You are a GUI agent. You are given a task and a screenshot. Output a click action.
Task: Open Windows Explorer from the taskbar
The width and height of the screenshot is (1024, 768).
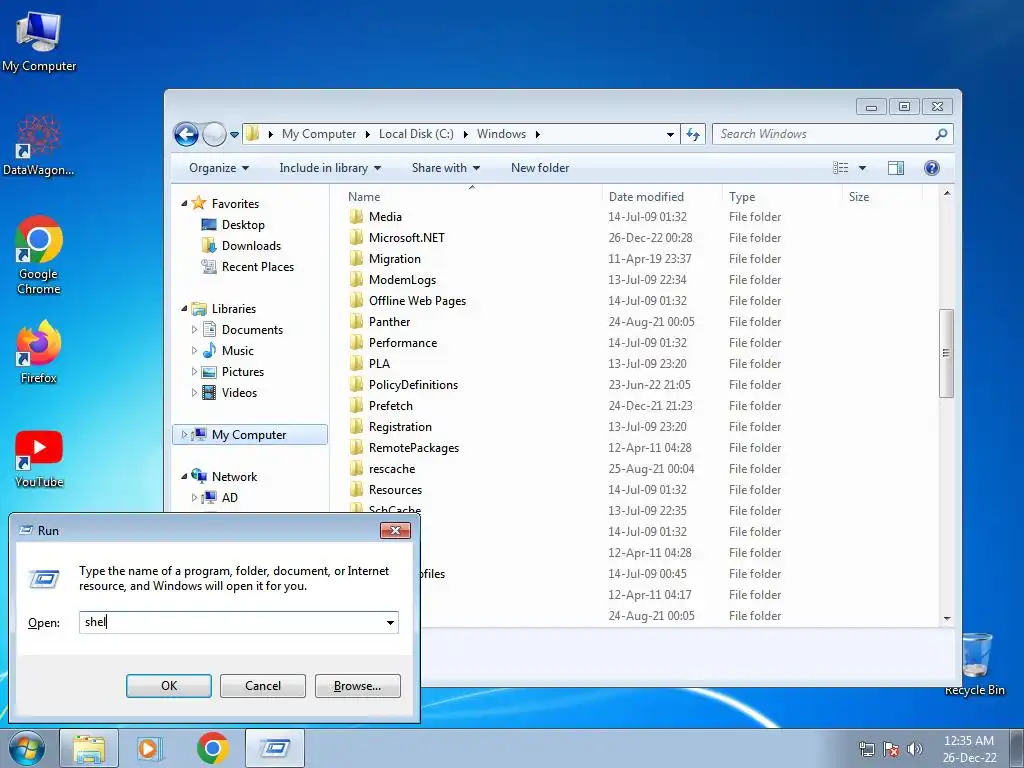click(89, 748)
